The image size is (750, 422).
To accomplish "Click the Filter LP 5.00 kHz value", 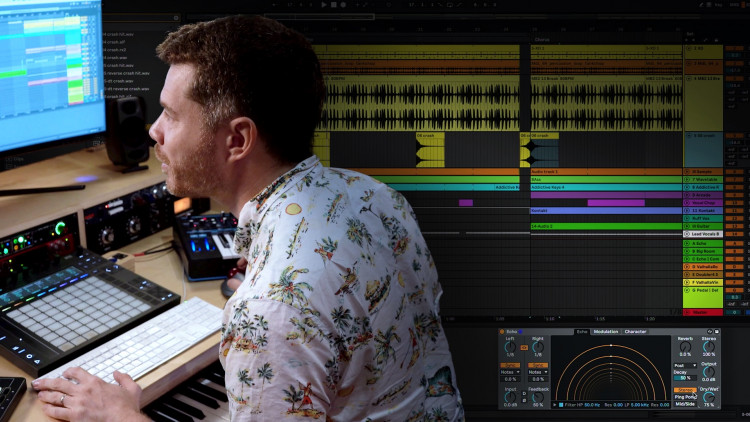I will coord(639,405).
